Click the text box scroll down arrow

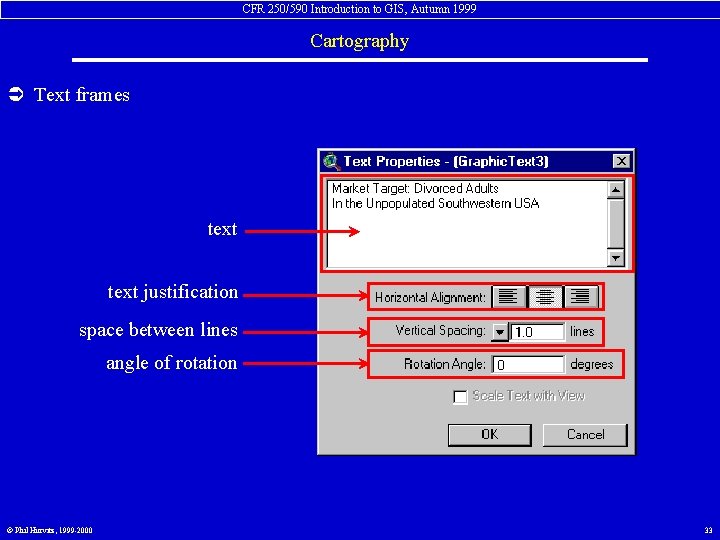tap(615, 258)
